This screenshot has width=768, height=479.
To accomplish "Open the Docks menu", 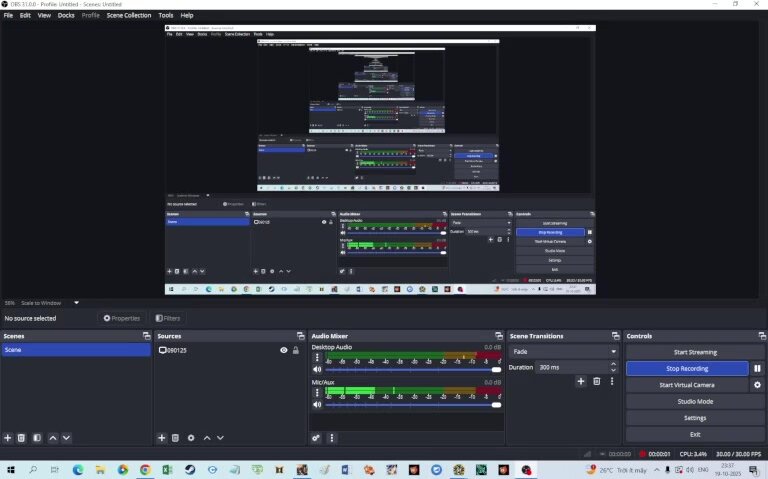I will (66, 16).
